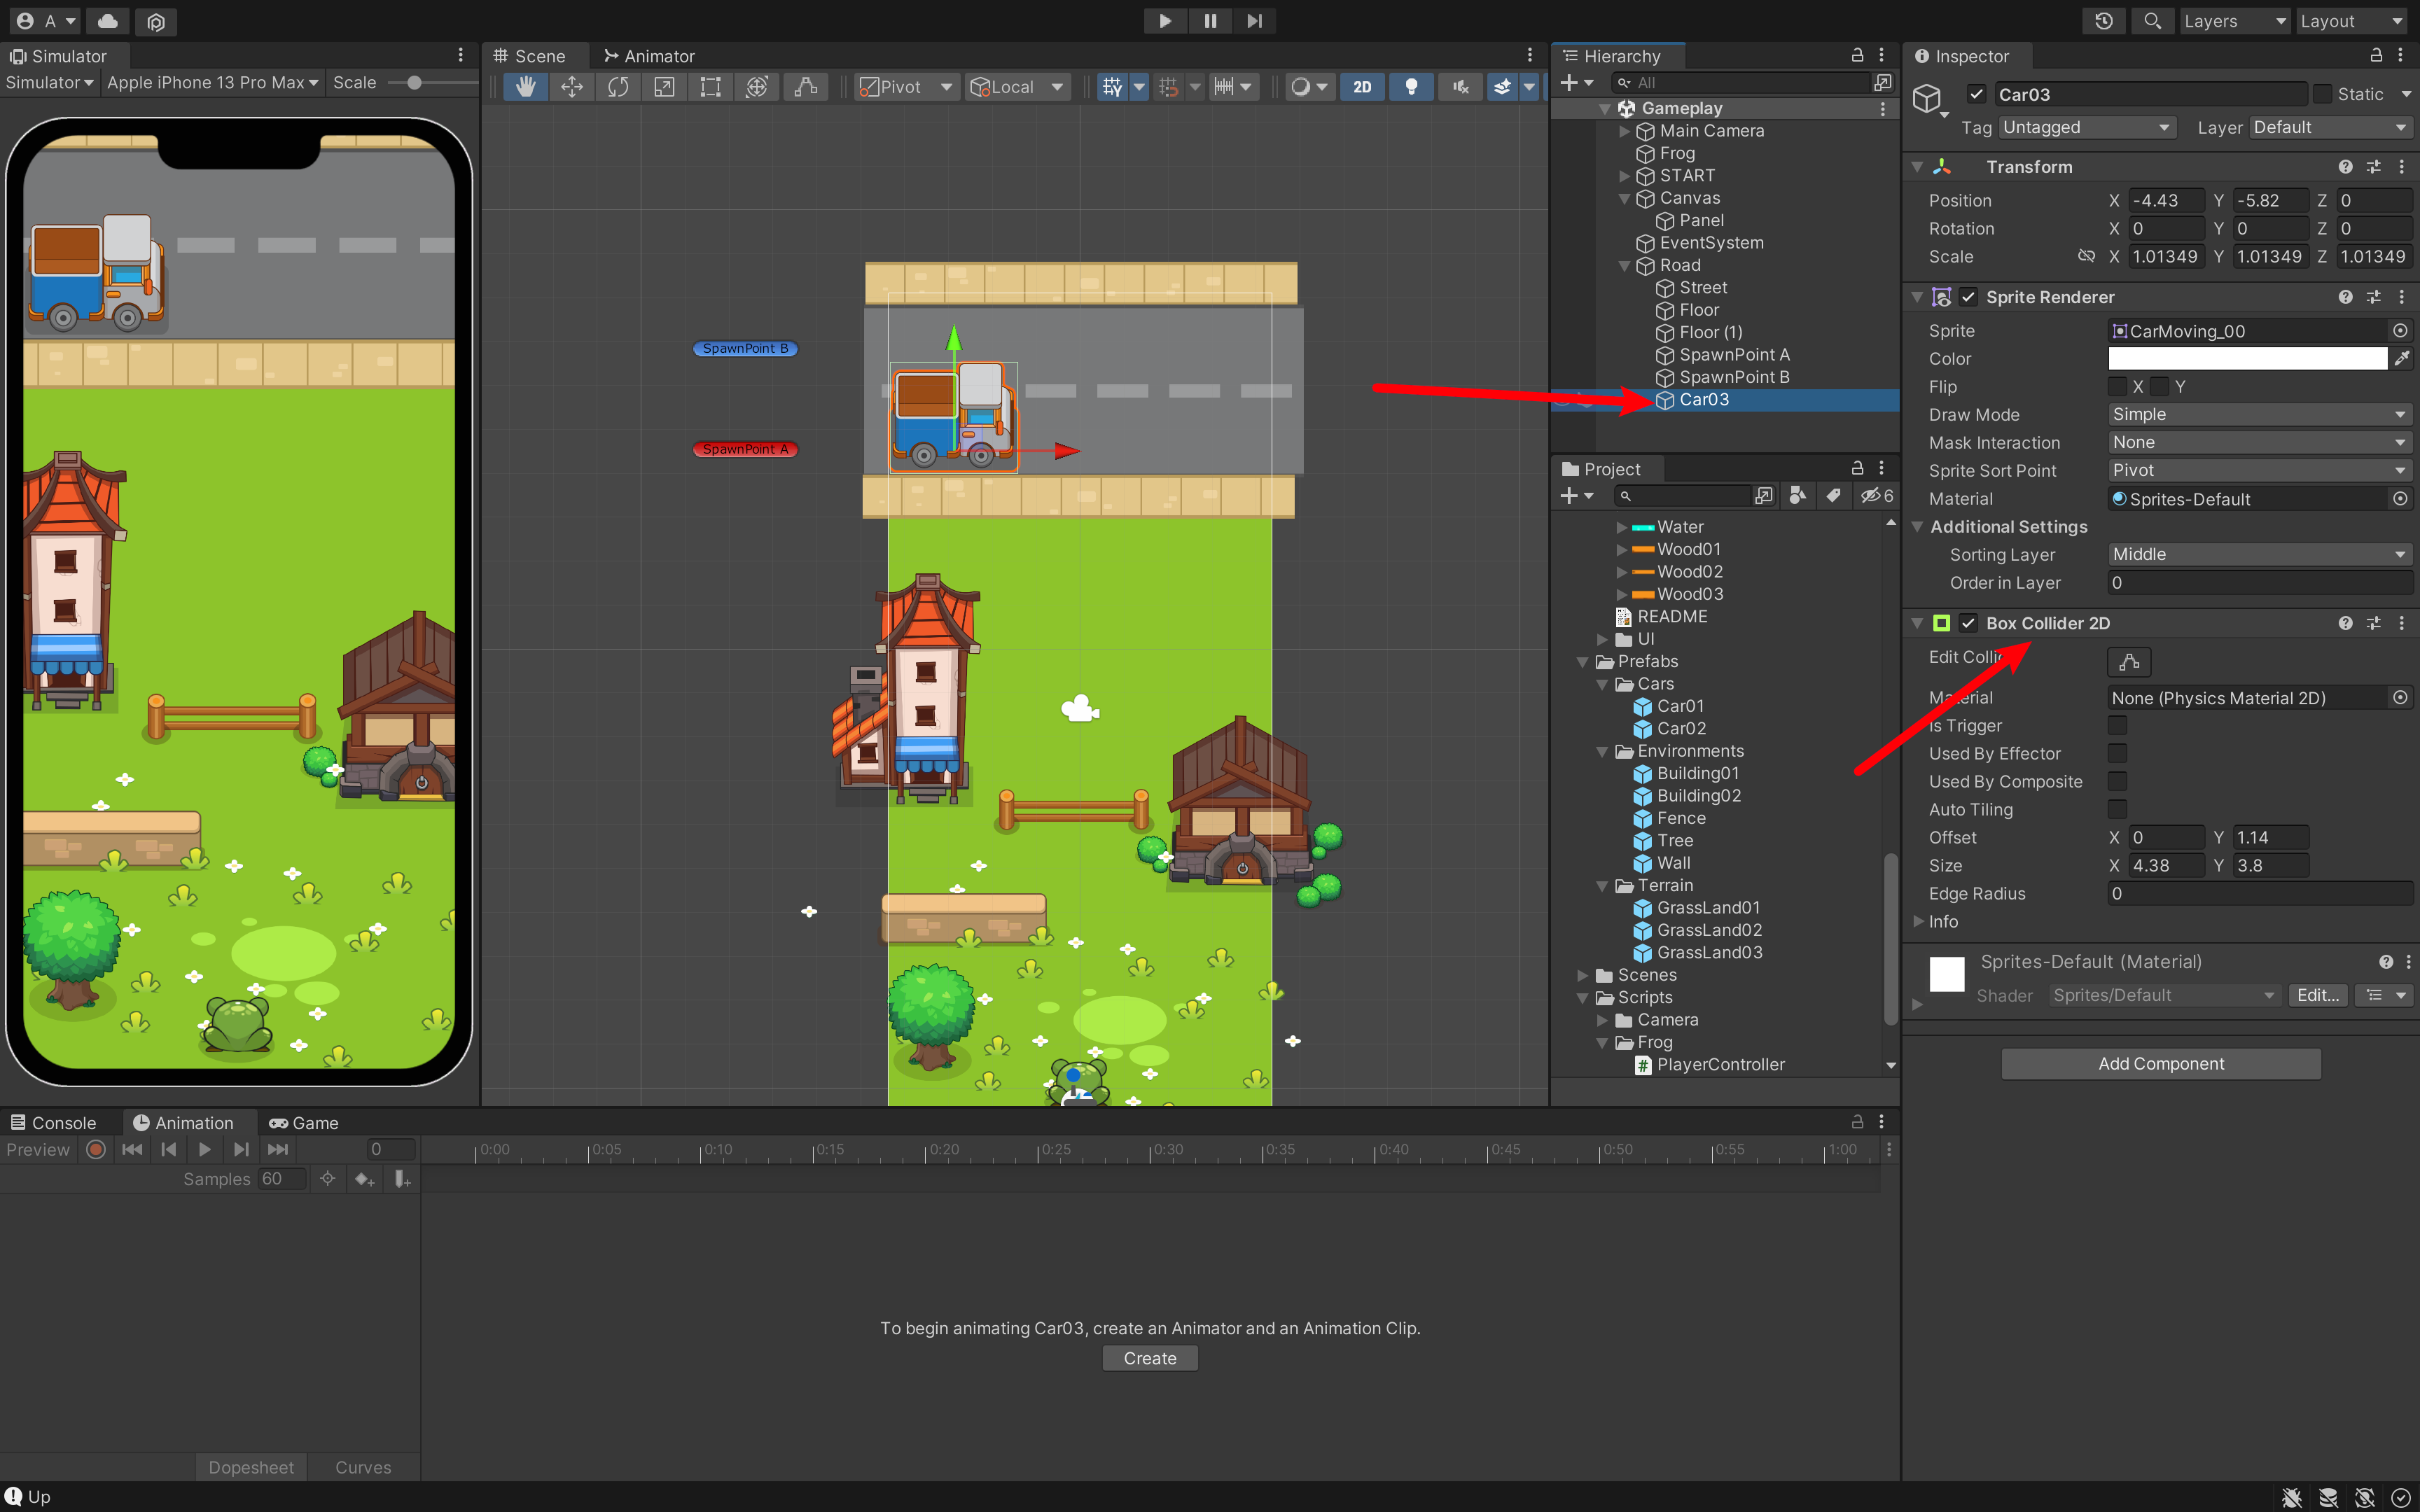Click the Simulator Scale slider
The image size is (2420, 1512).
(432, 83)
